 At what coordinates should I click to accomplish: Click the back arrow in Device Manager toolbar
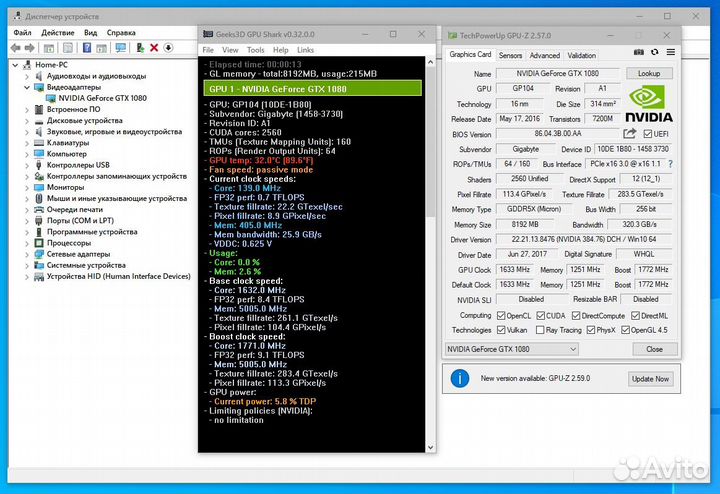tap(17, 47)
